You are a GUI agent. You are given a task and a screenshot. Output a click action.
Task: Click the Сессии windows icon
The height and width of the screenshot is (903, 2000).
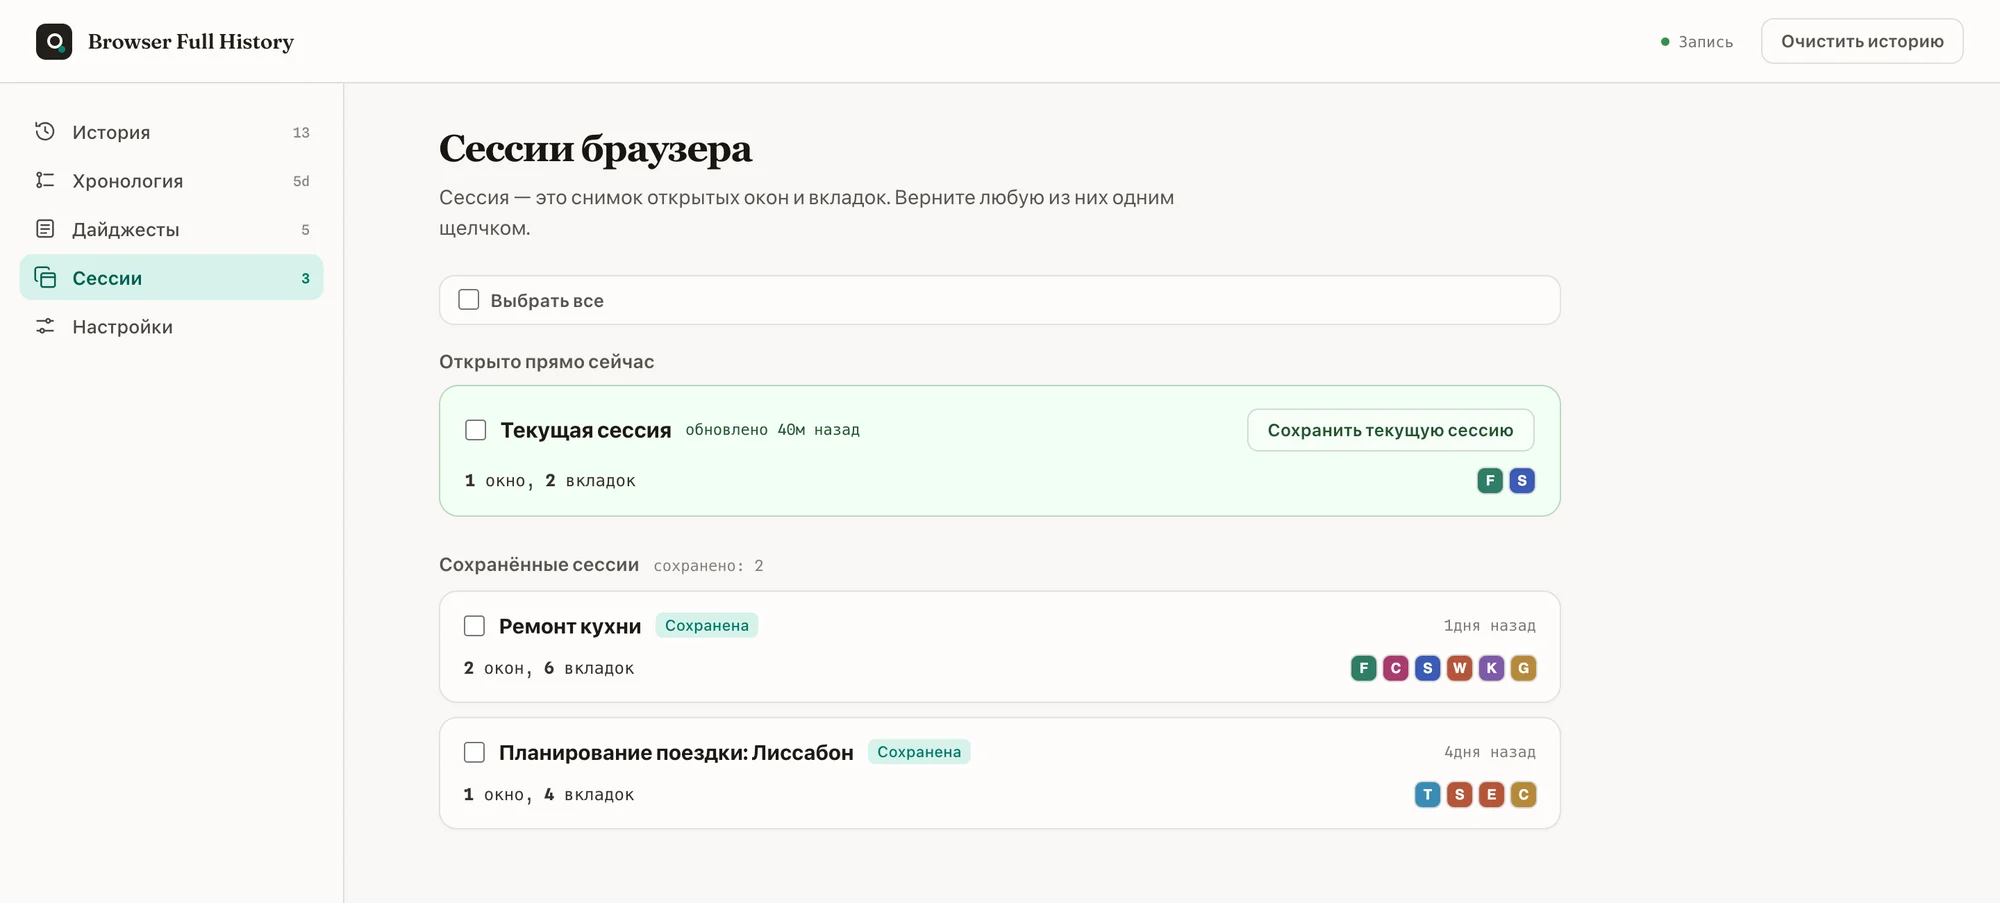pos(45,277)
